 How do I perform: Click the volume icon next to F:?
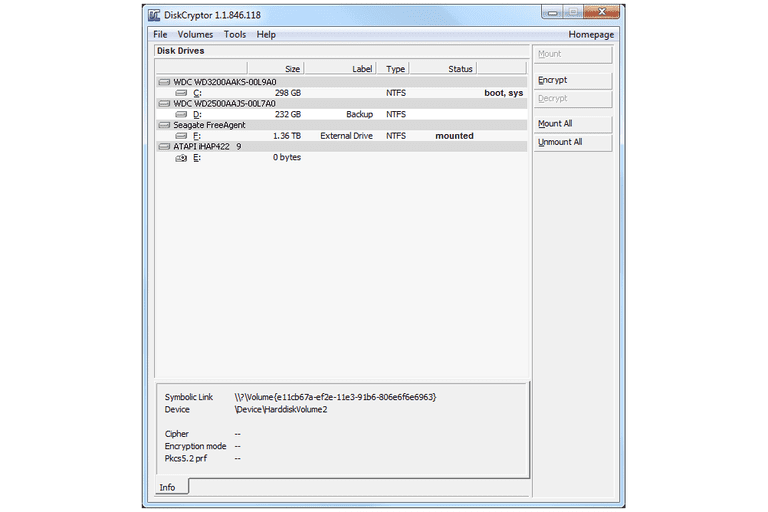point(181,136)
